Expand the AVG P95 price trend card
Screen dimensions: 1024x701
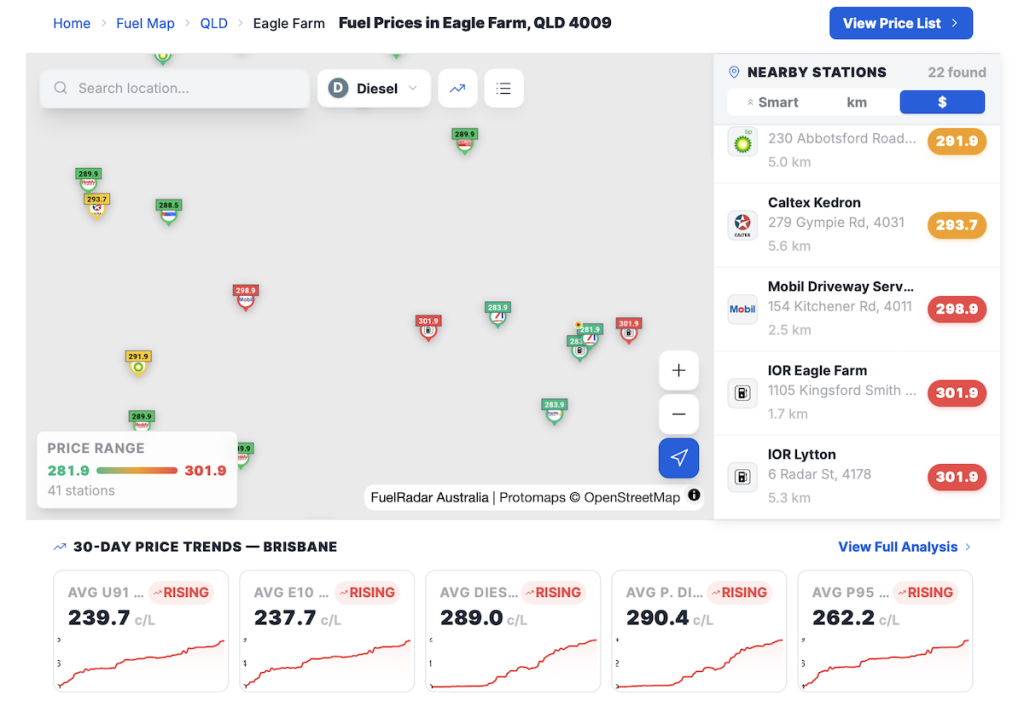point(885,631)
